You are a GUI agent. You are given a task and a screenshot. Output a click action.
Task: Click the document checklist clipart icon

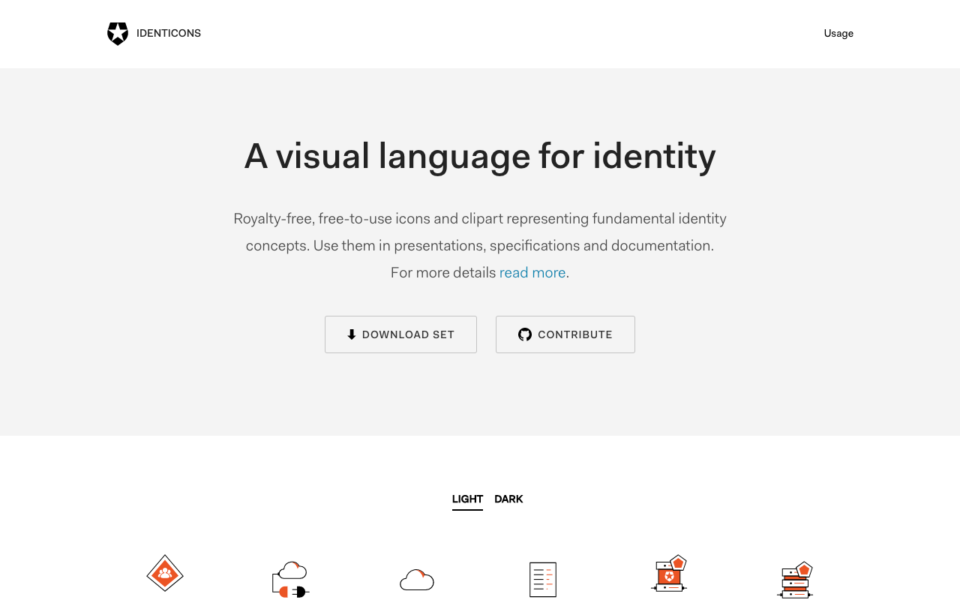tap(543, 577)
